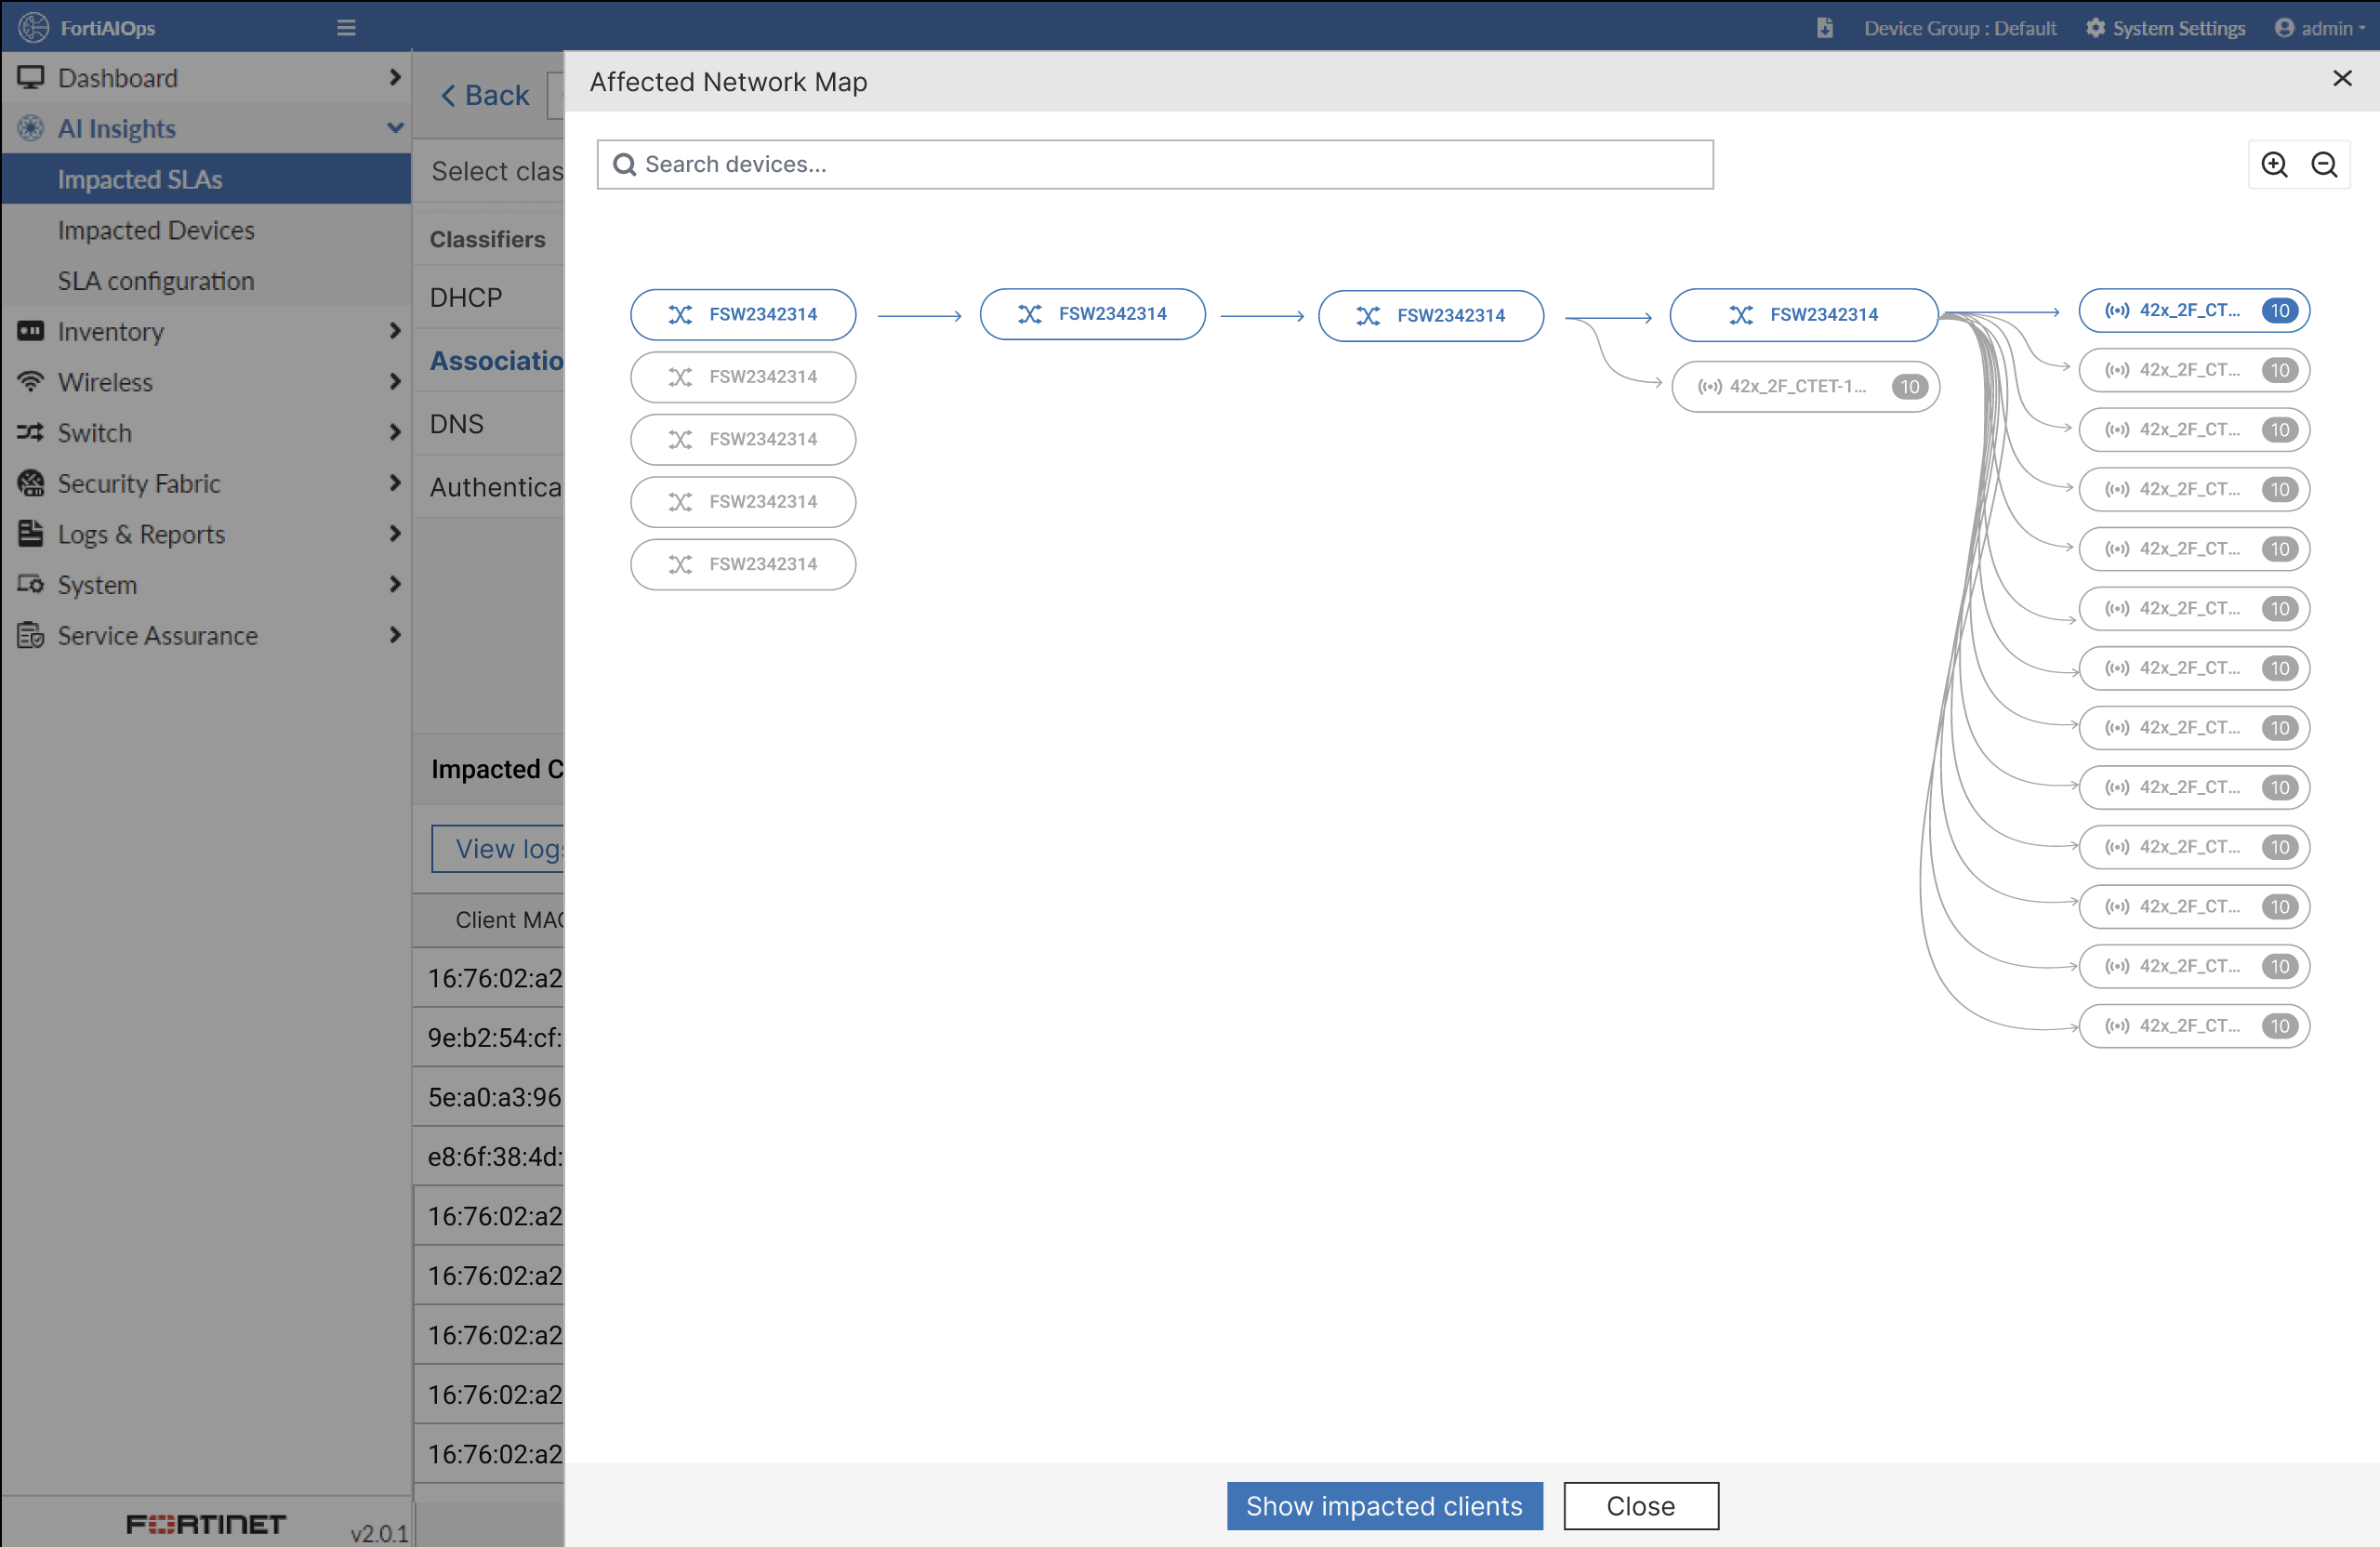The width and height of the screenshot is (2380, 1547).
Task: Click the zoom out magnifier icon
Action: [2324, 164]
